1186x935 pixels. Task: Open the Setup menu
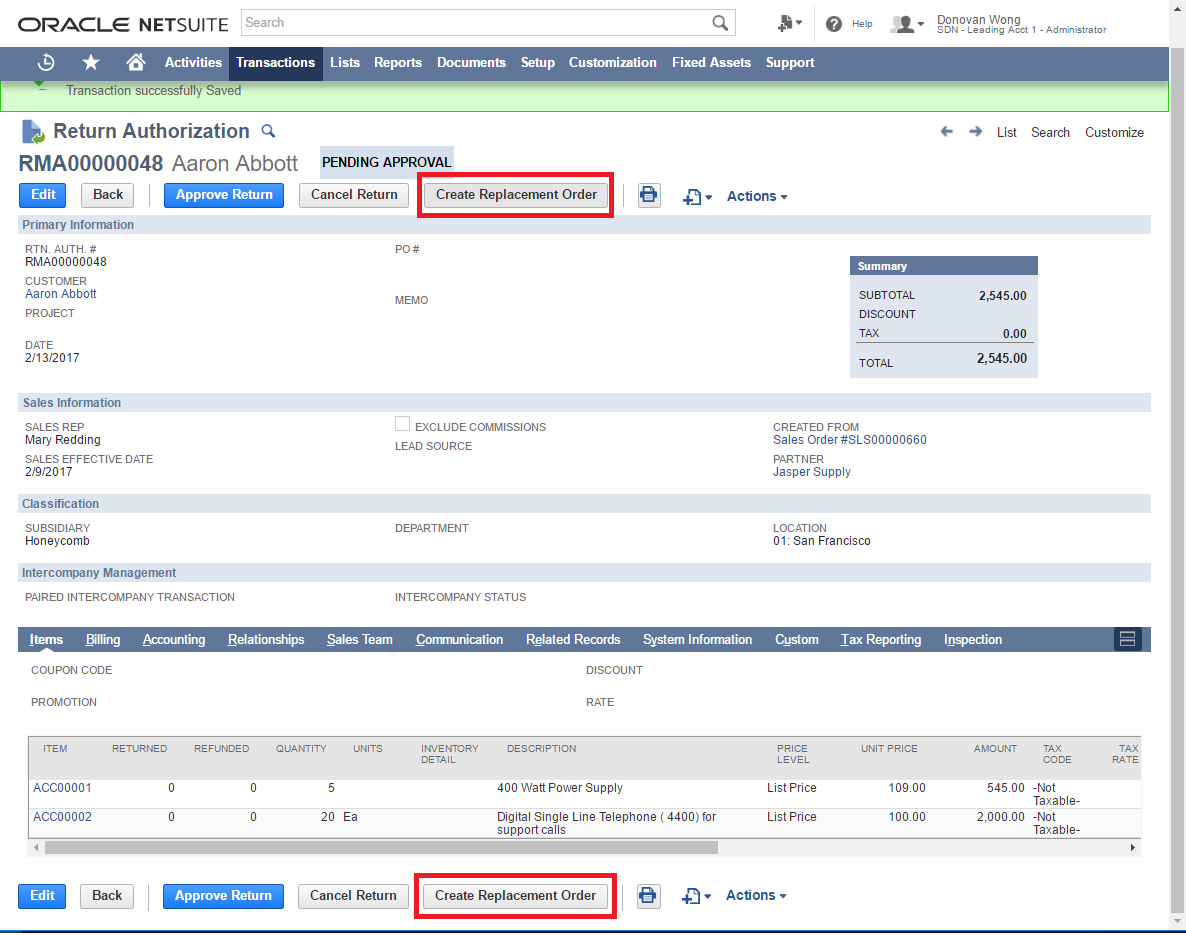pyautogui.click(x=538, y=63)
